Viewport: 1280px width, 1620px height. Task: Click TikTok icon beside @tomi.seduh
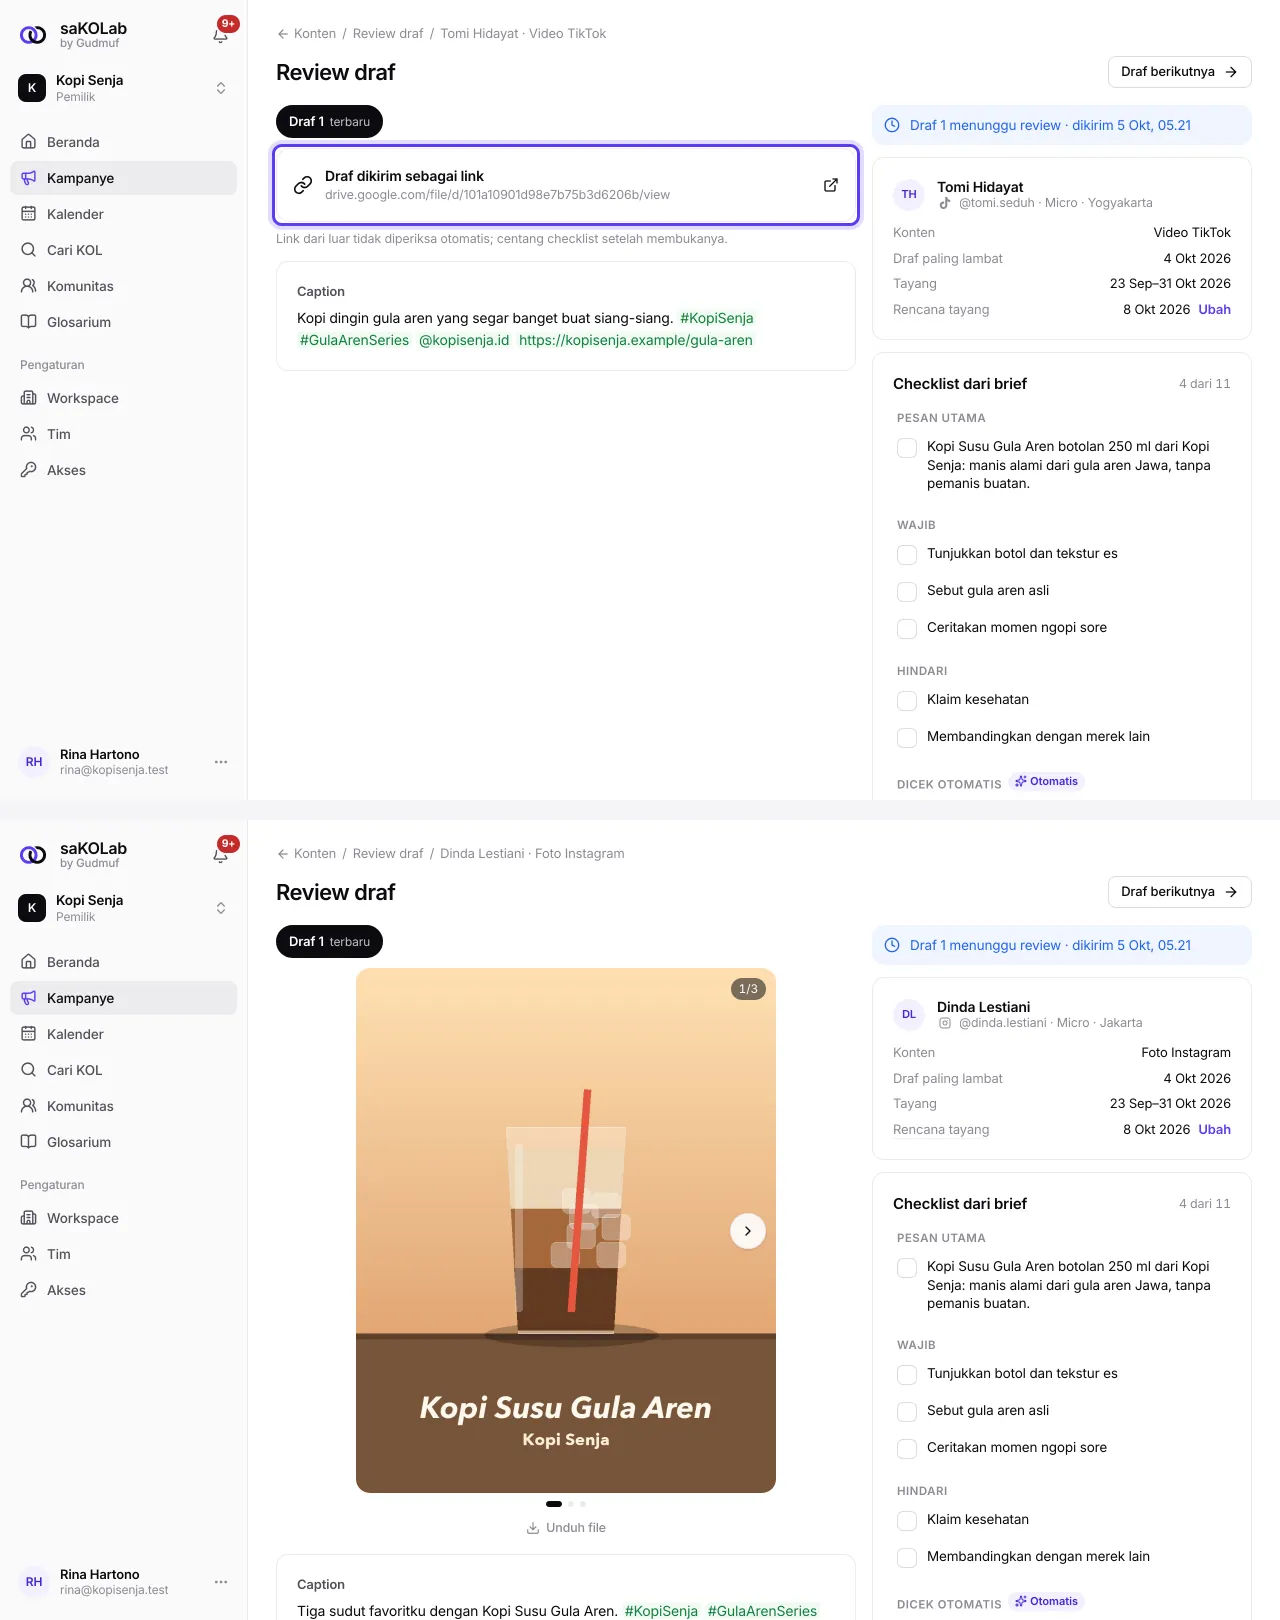(x=945, y=203)
